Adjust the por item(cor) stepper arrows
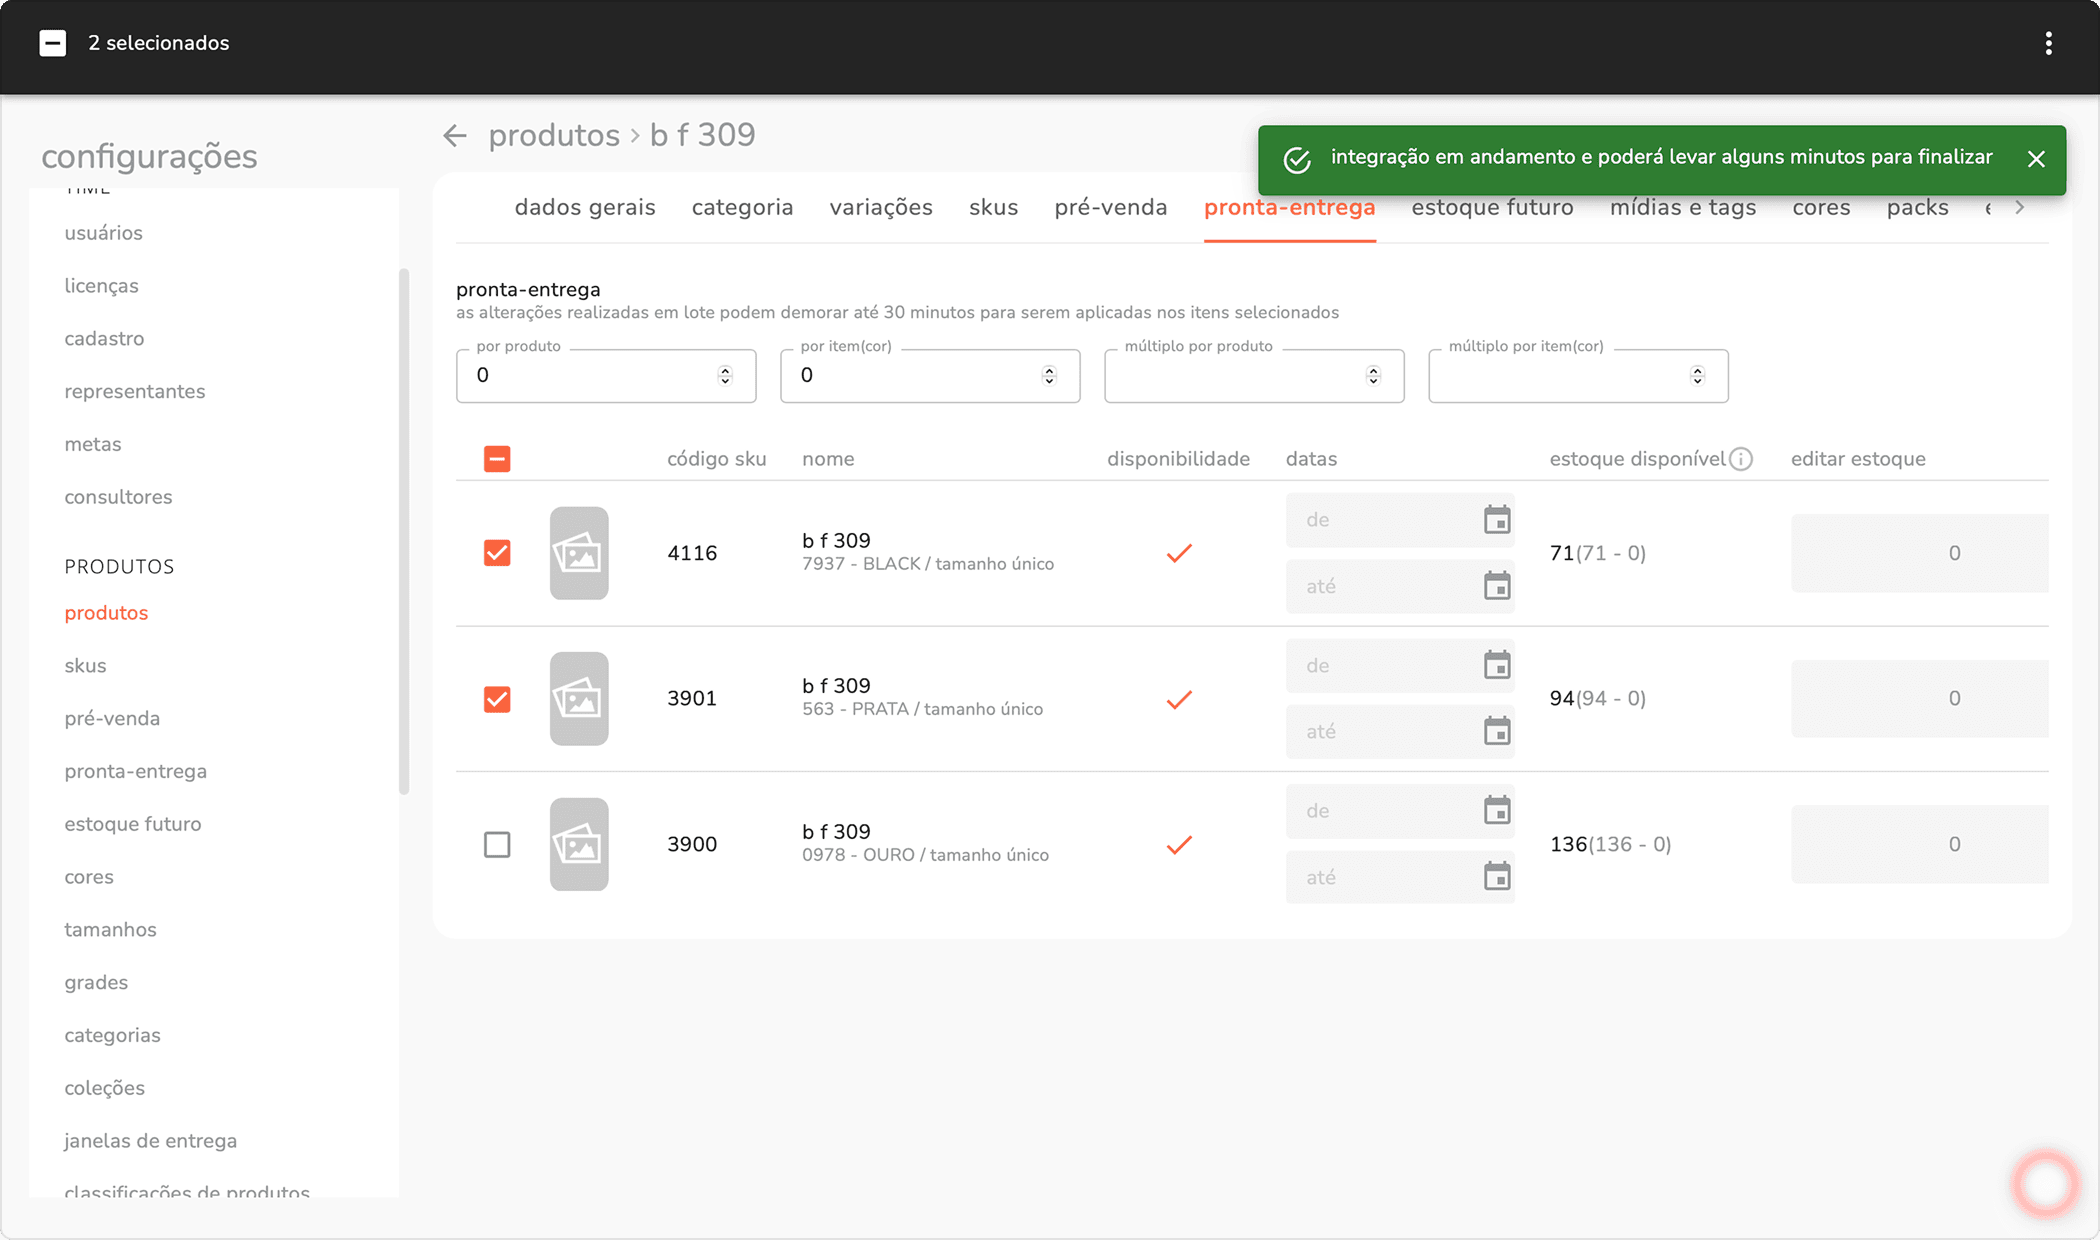Viewport: 2100px width, 1240px height. (1049, 375)
